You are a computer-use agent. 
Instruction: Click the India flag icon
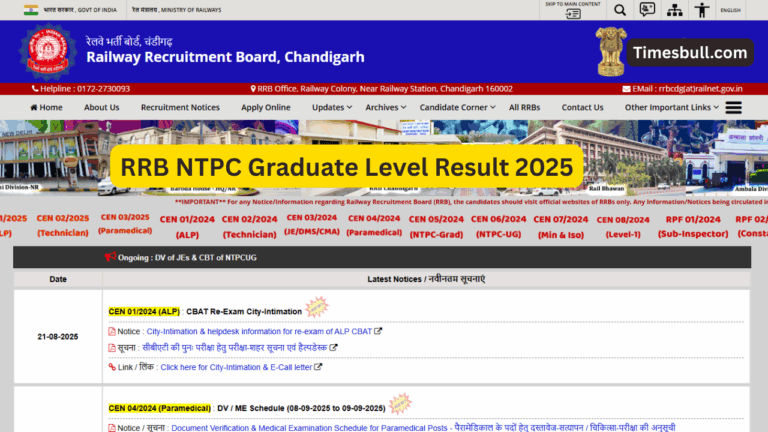click(x=30, y=10)
